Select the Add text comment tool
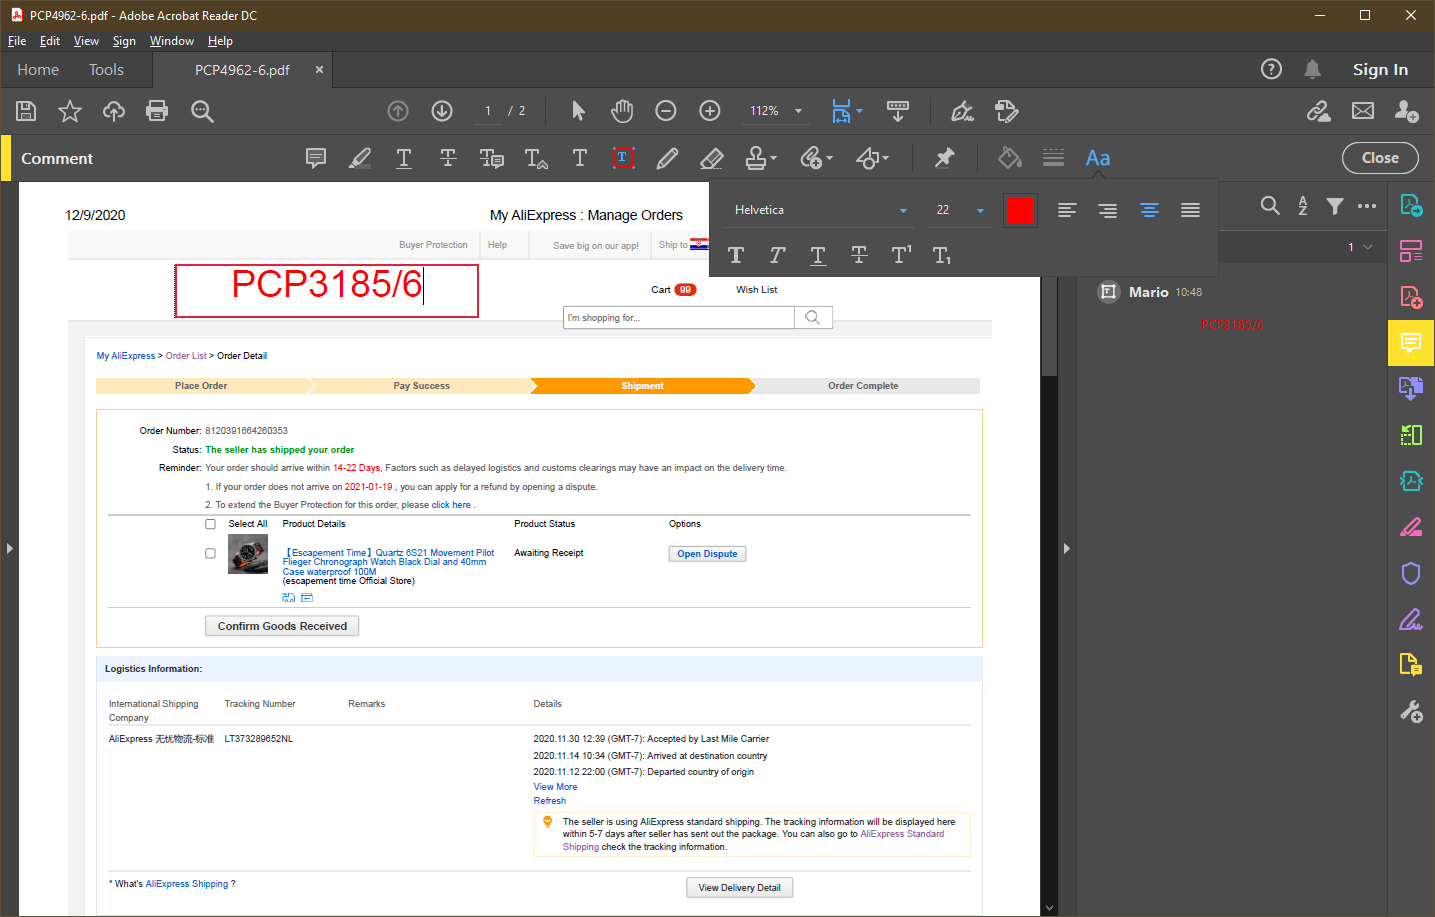Viewport: 1435px width, 917px height. 580,158
